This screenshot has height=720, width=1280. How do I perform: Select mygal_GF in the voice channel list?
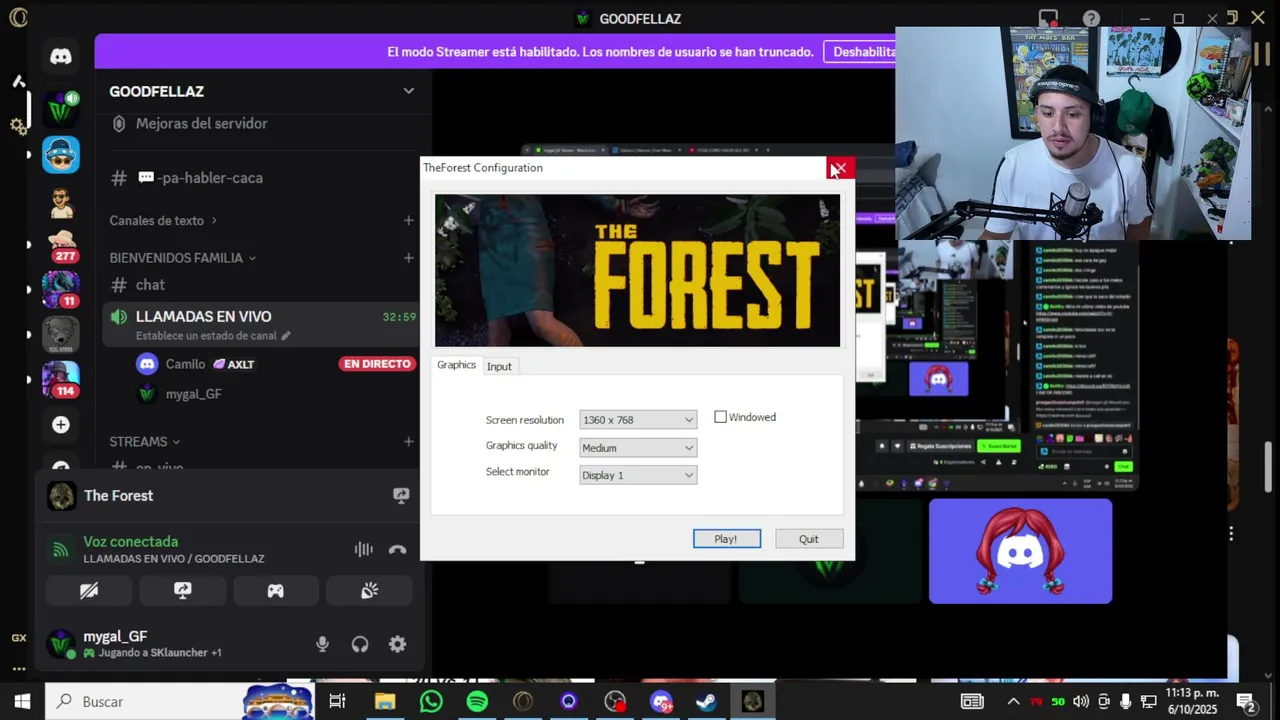(193, 394)
